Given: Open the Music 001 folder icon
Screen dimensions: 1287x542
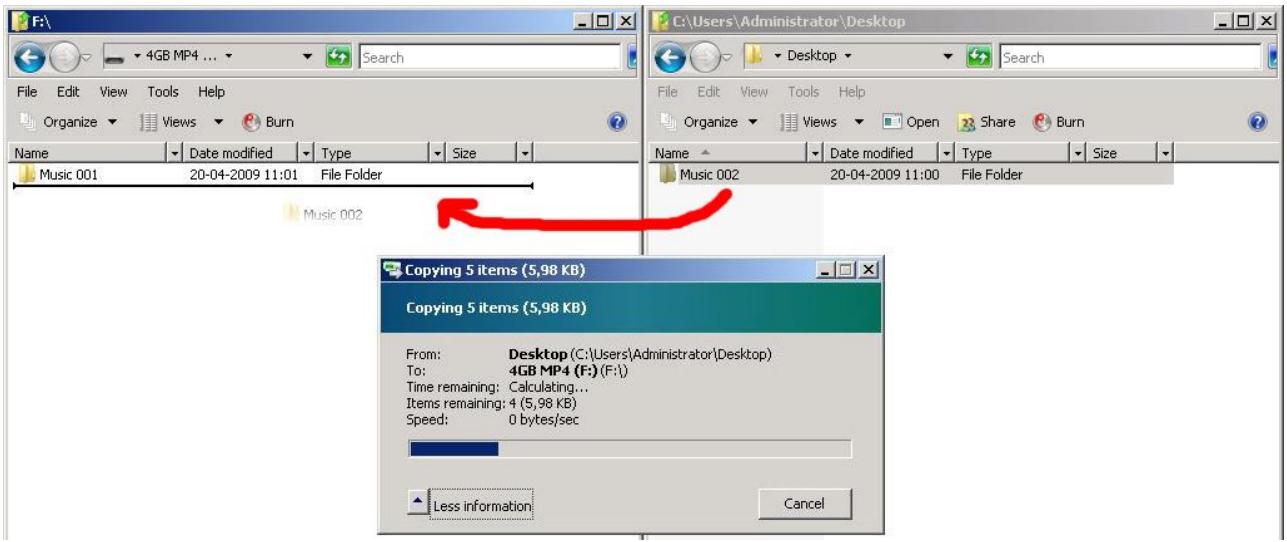Looking at the screenshot, I should pos(27,175).
